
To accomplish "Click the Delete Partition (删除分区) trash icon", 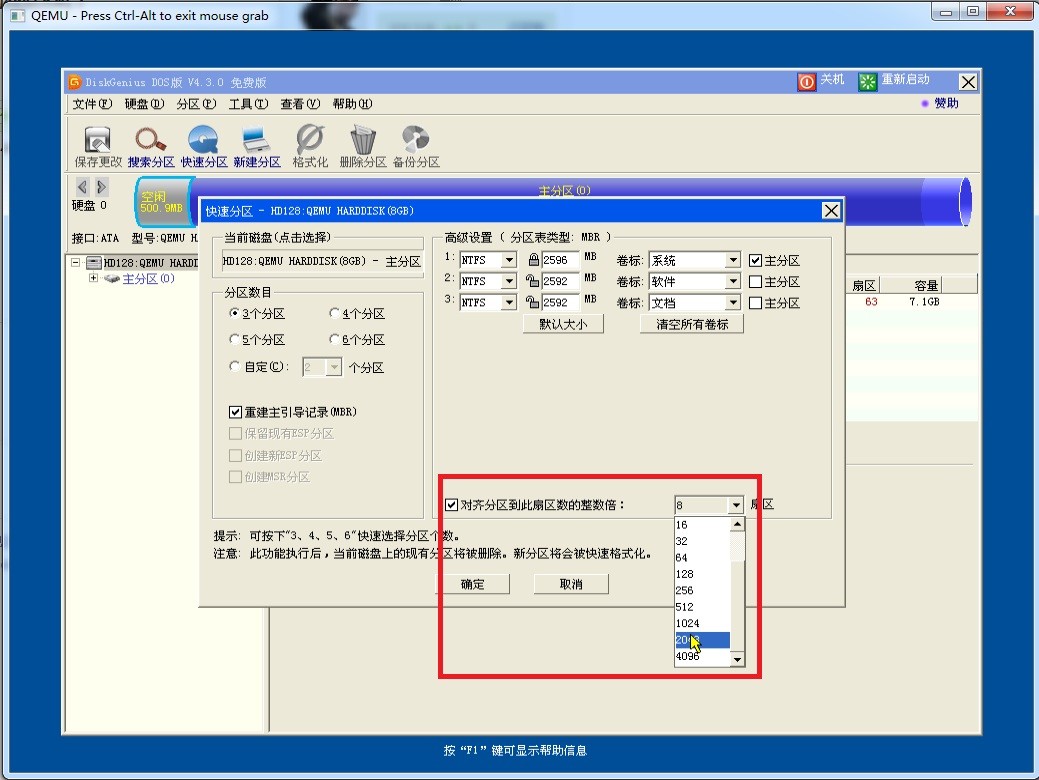I will point(362,141).
